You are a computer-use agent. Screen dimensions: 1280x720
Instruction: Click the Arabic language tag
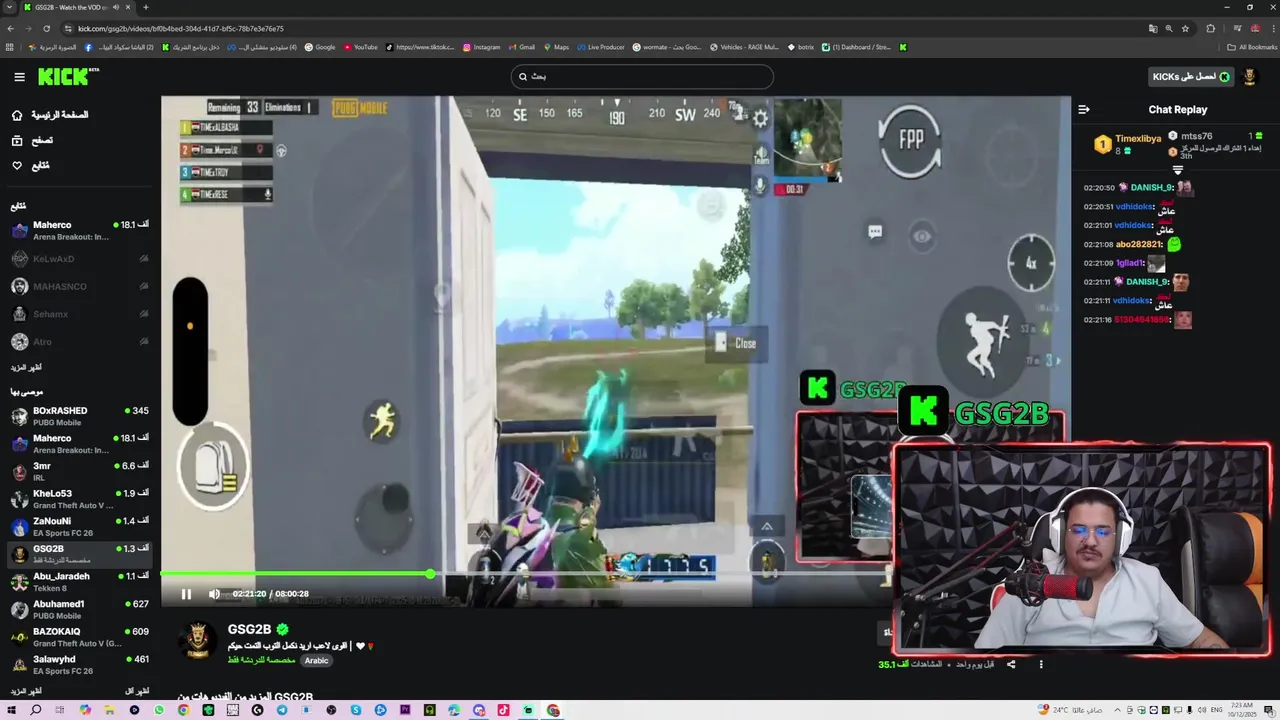point(316,661)
